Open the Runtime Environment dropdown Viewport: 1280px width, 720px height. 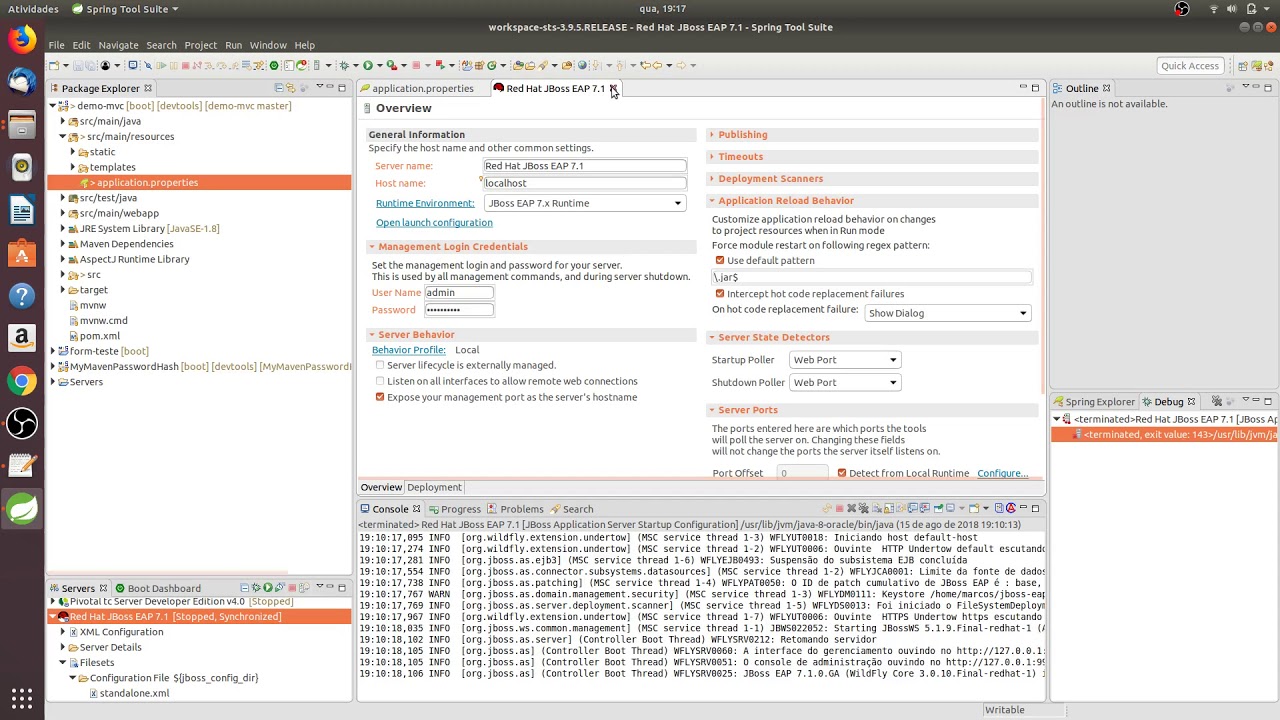click(x=585, y=203)
